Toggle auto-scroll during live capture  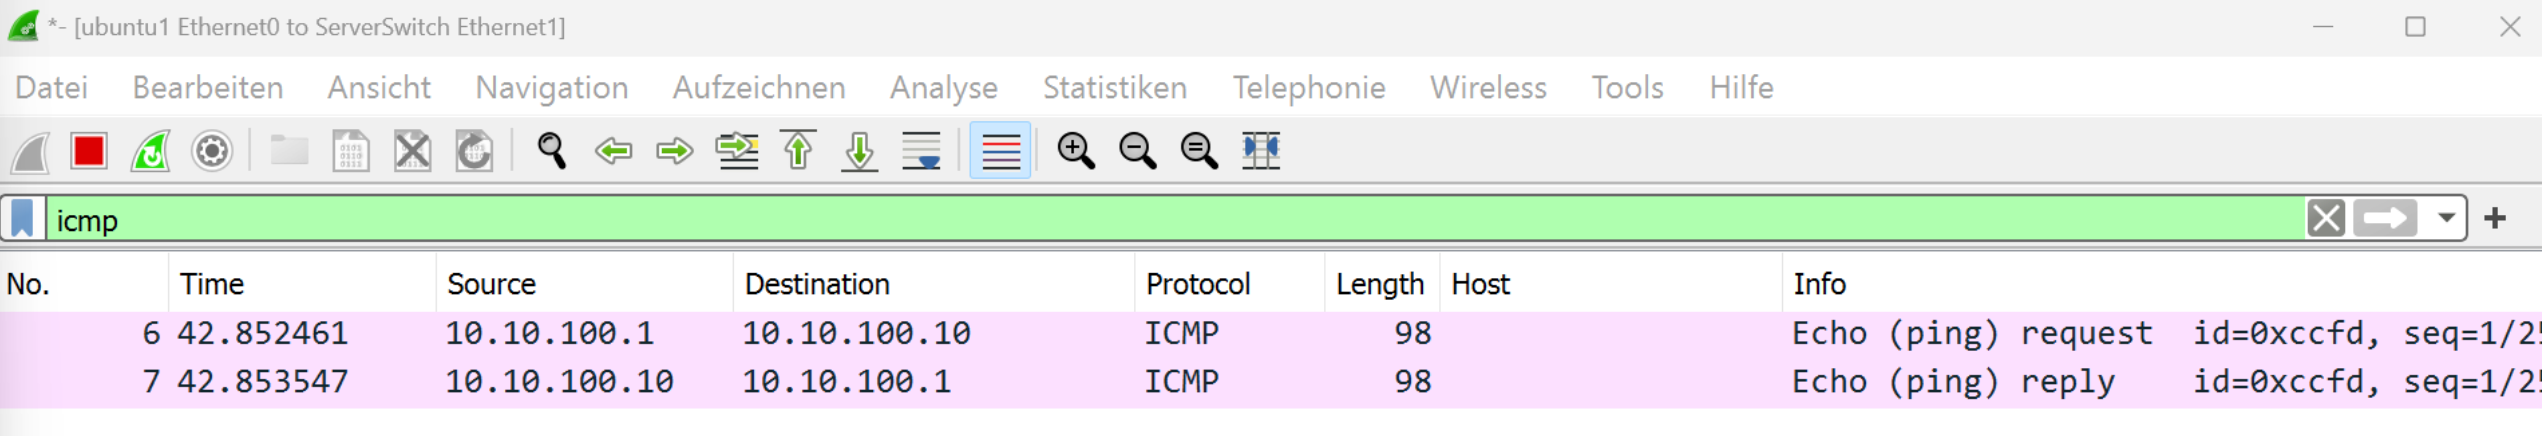[921, 152]
